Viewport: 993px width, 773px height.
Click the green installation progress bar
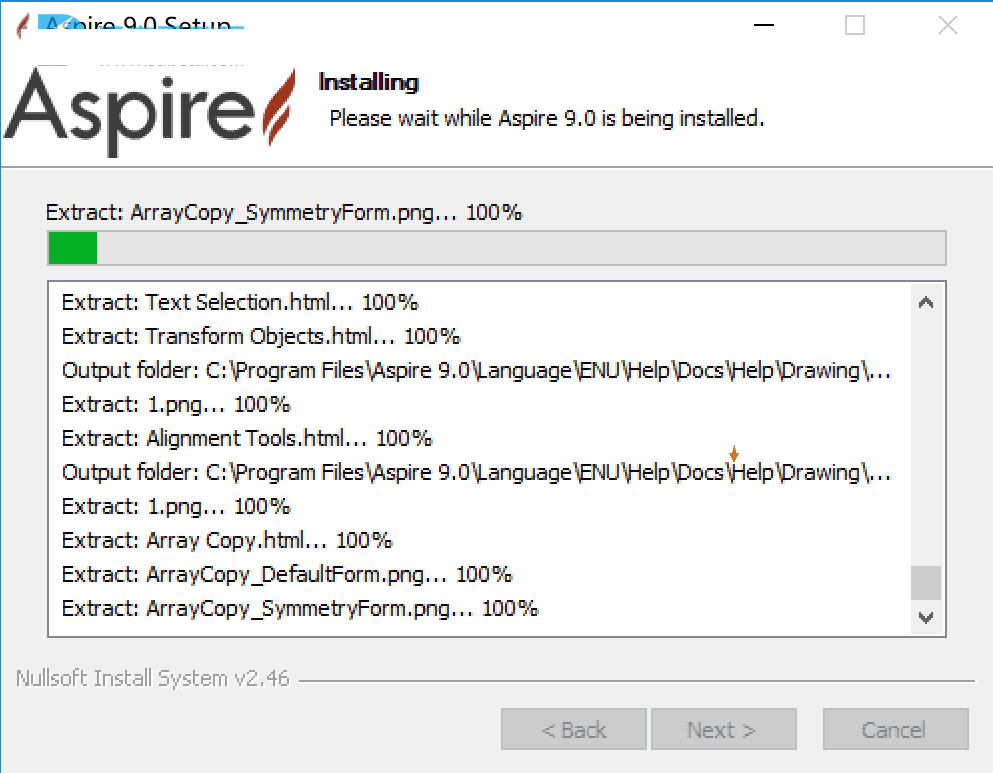pyautogui.click(x=497, y=248)
